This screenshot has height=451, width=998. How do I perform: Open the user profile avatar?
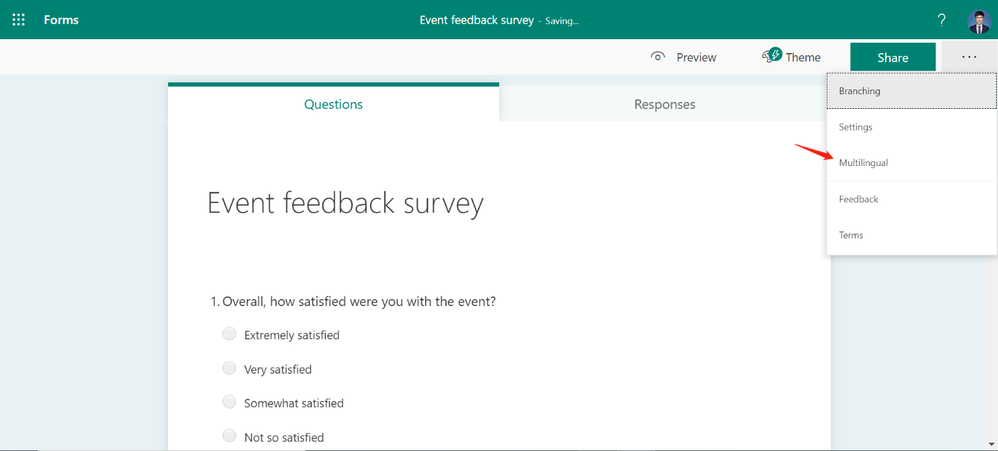pos(978,21)
